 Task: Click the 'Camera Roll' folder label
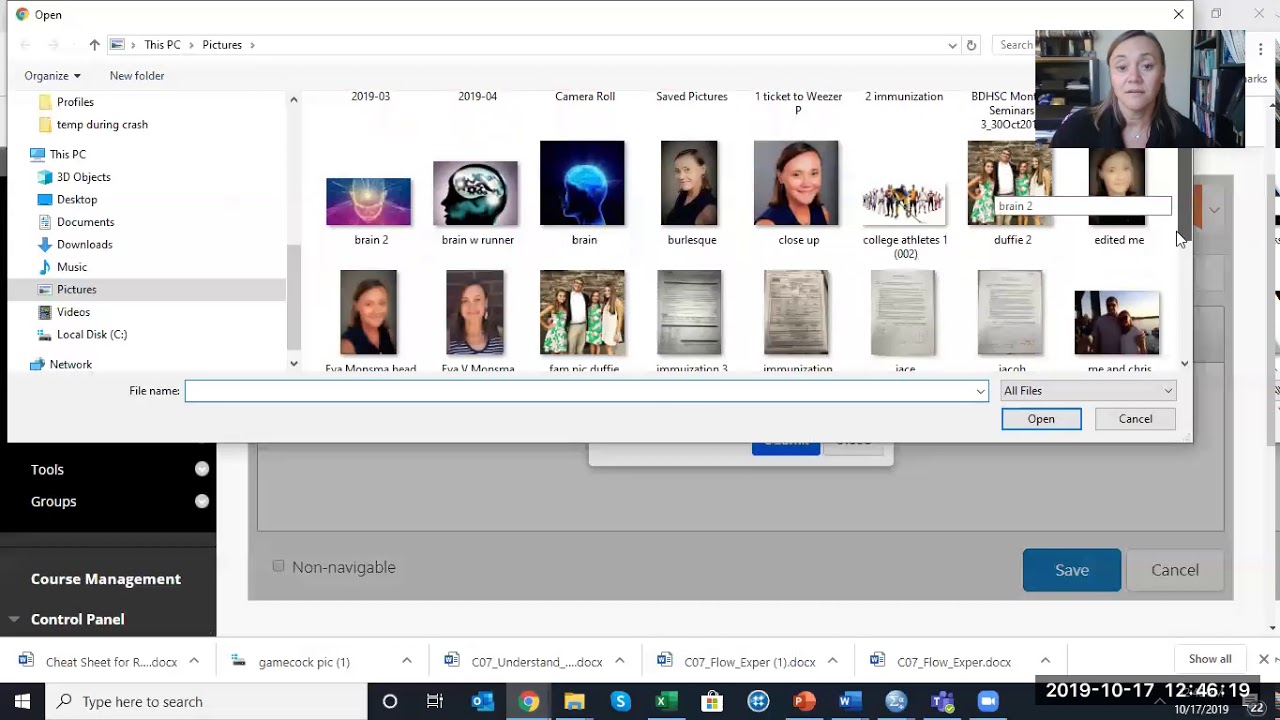tap(585, 97)
